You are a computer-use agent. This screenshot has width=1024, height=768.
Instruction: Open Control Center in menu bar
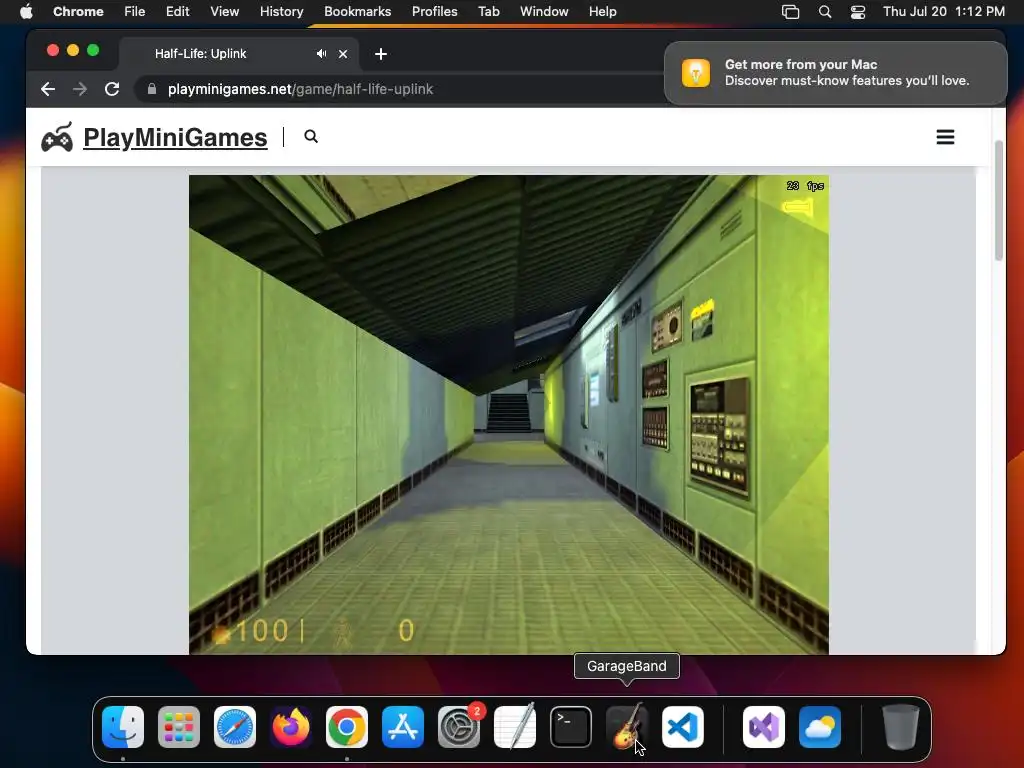pyautogui.click(x=858, y=12)
